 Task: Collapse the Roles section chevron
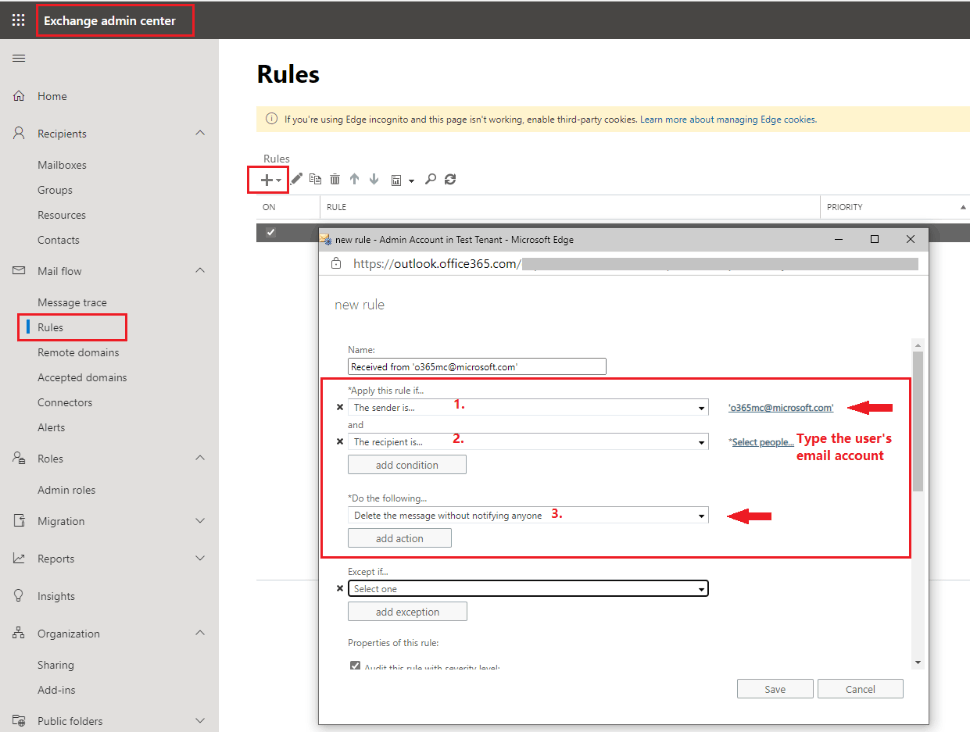(x=200, y=458)
